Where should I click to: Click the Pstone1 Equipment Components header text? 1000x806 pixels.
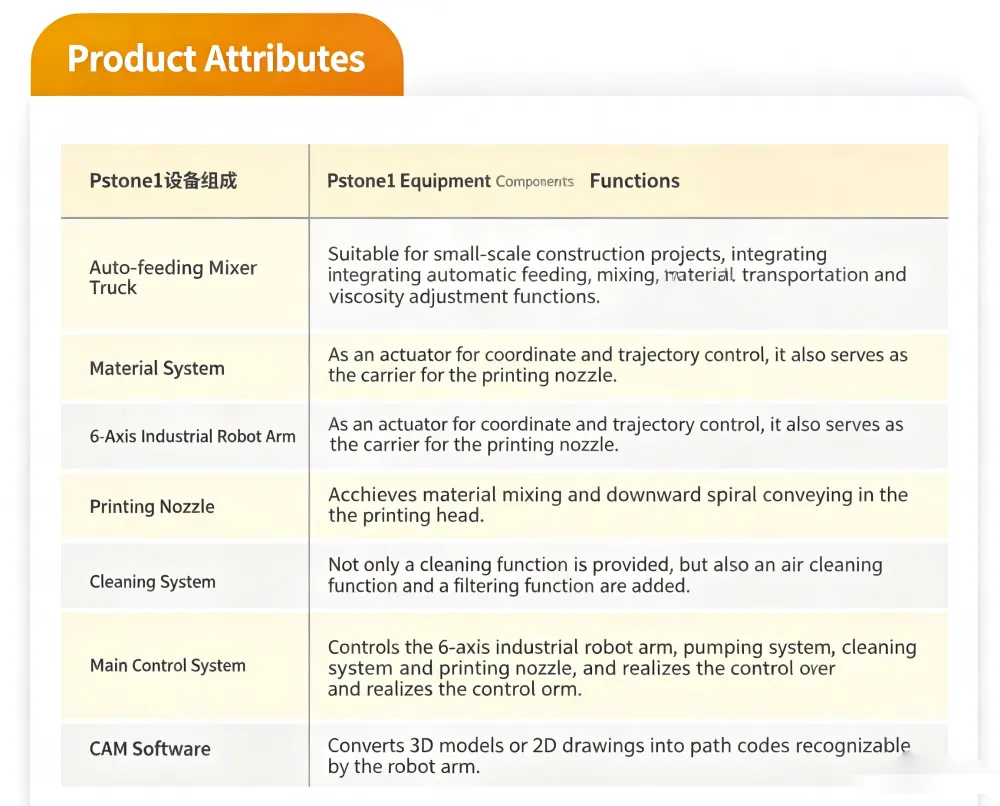pos(450,181)
